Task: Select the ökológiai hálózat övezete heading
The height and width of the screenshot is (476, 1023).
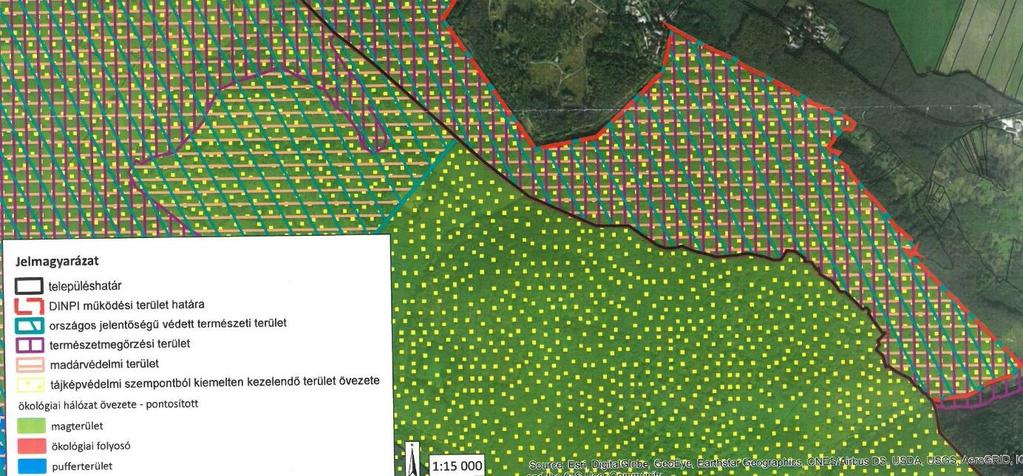Action: click(106, 404)
